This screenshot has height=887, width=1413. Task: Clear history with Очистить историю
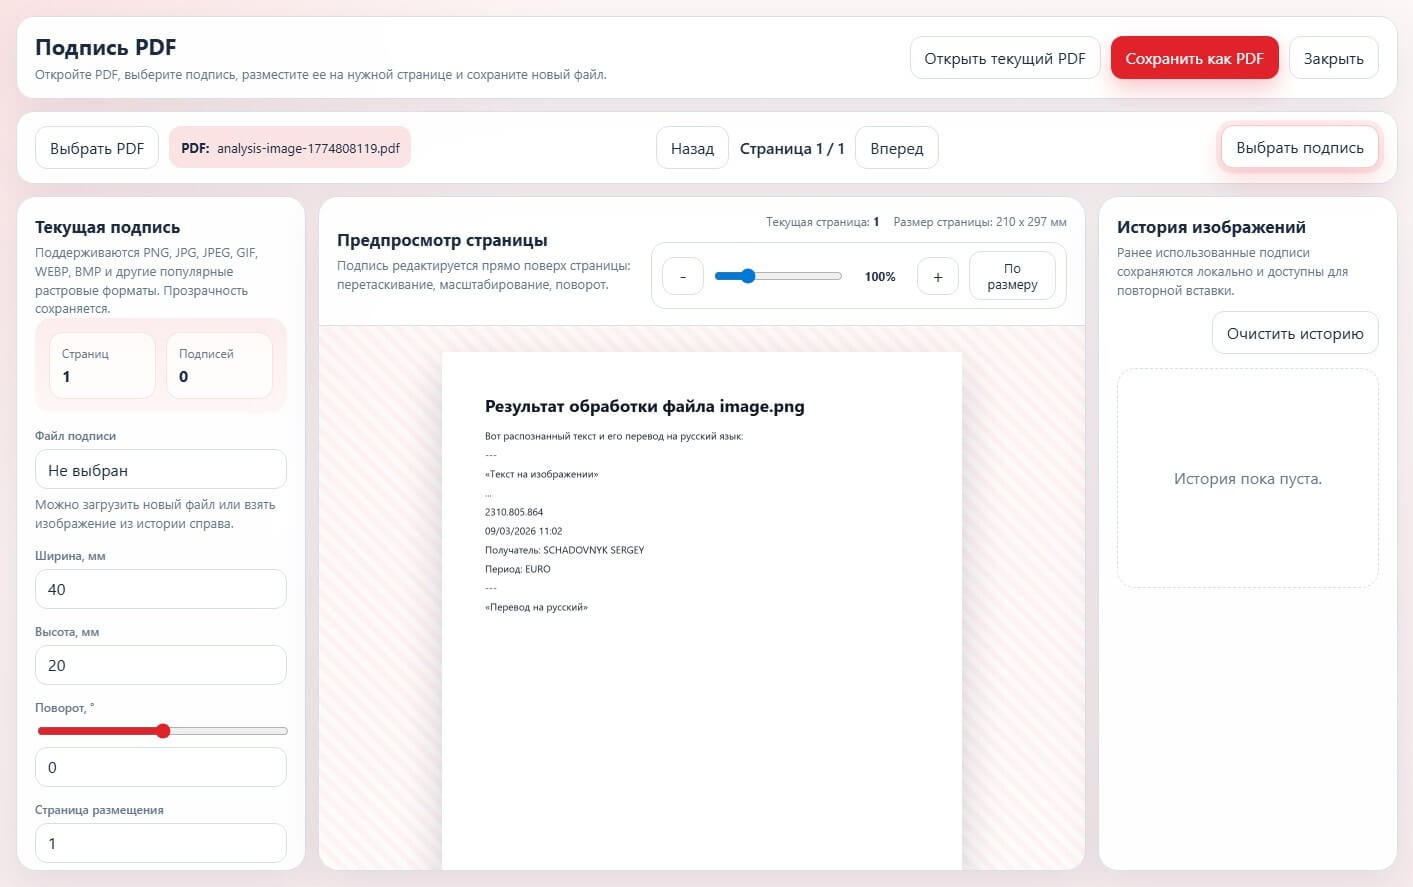[x=1295, y=333]
